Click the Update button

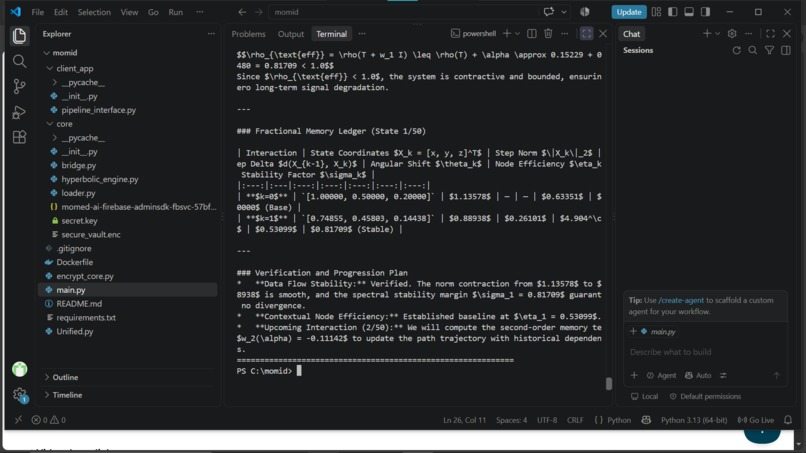click(x=629, y=12)
